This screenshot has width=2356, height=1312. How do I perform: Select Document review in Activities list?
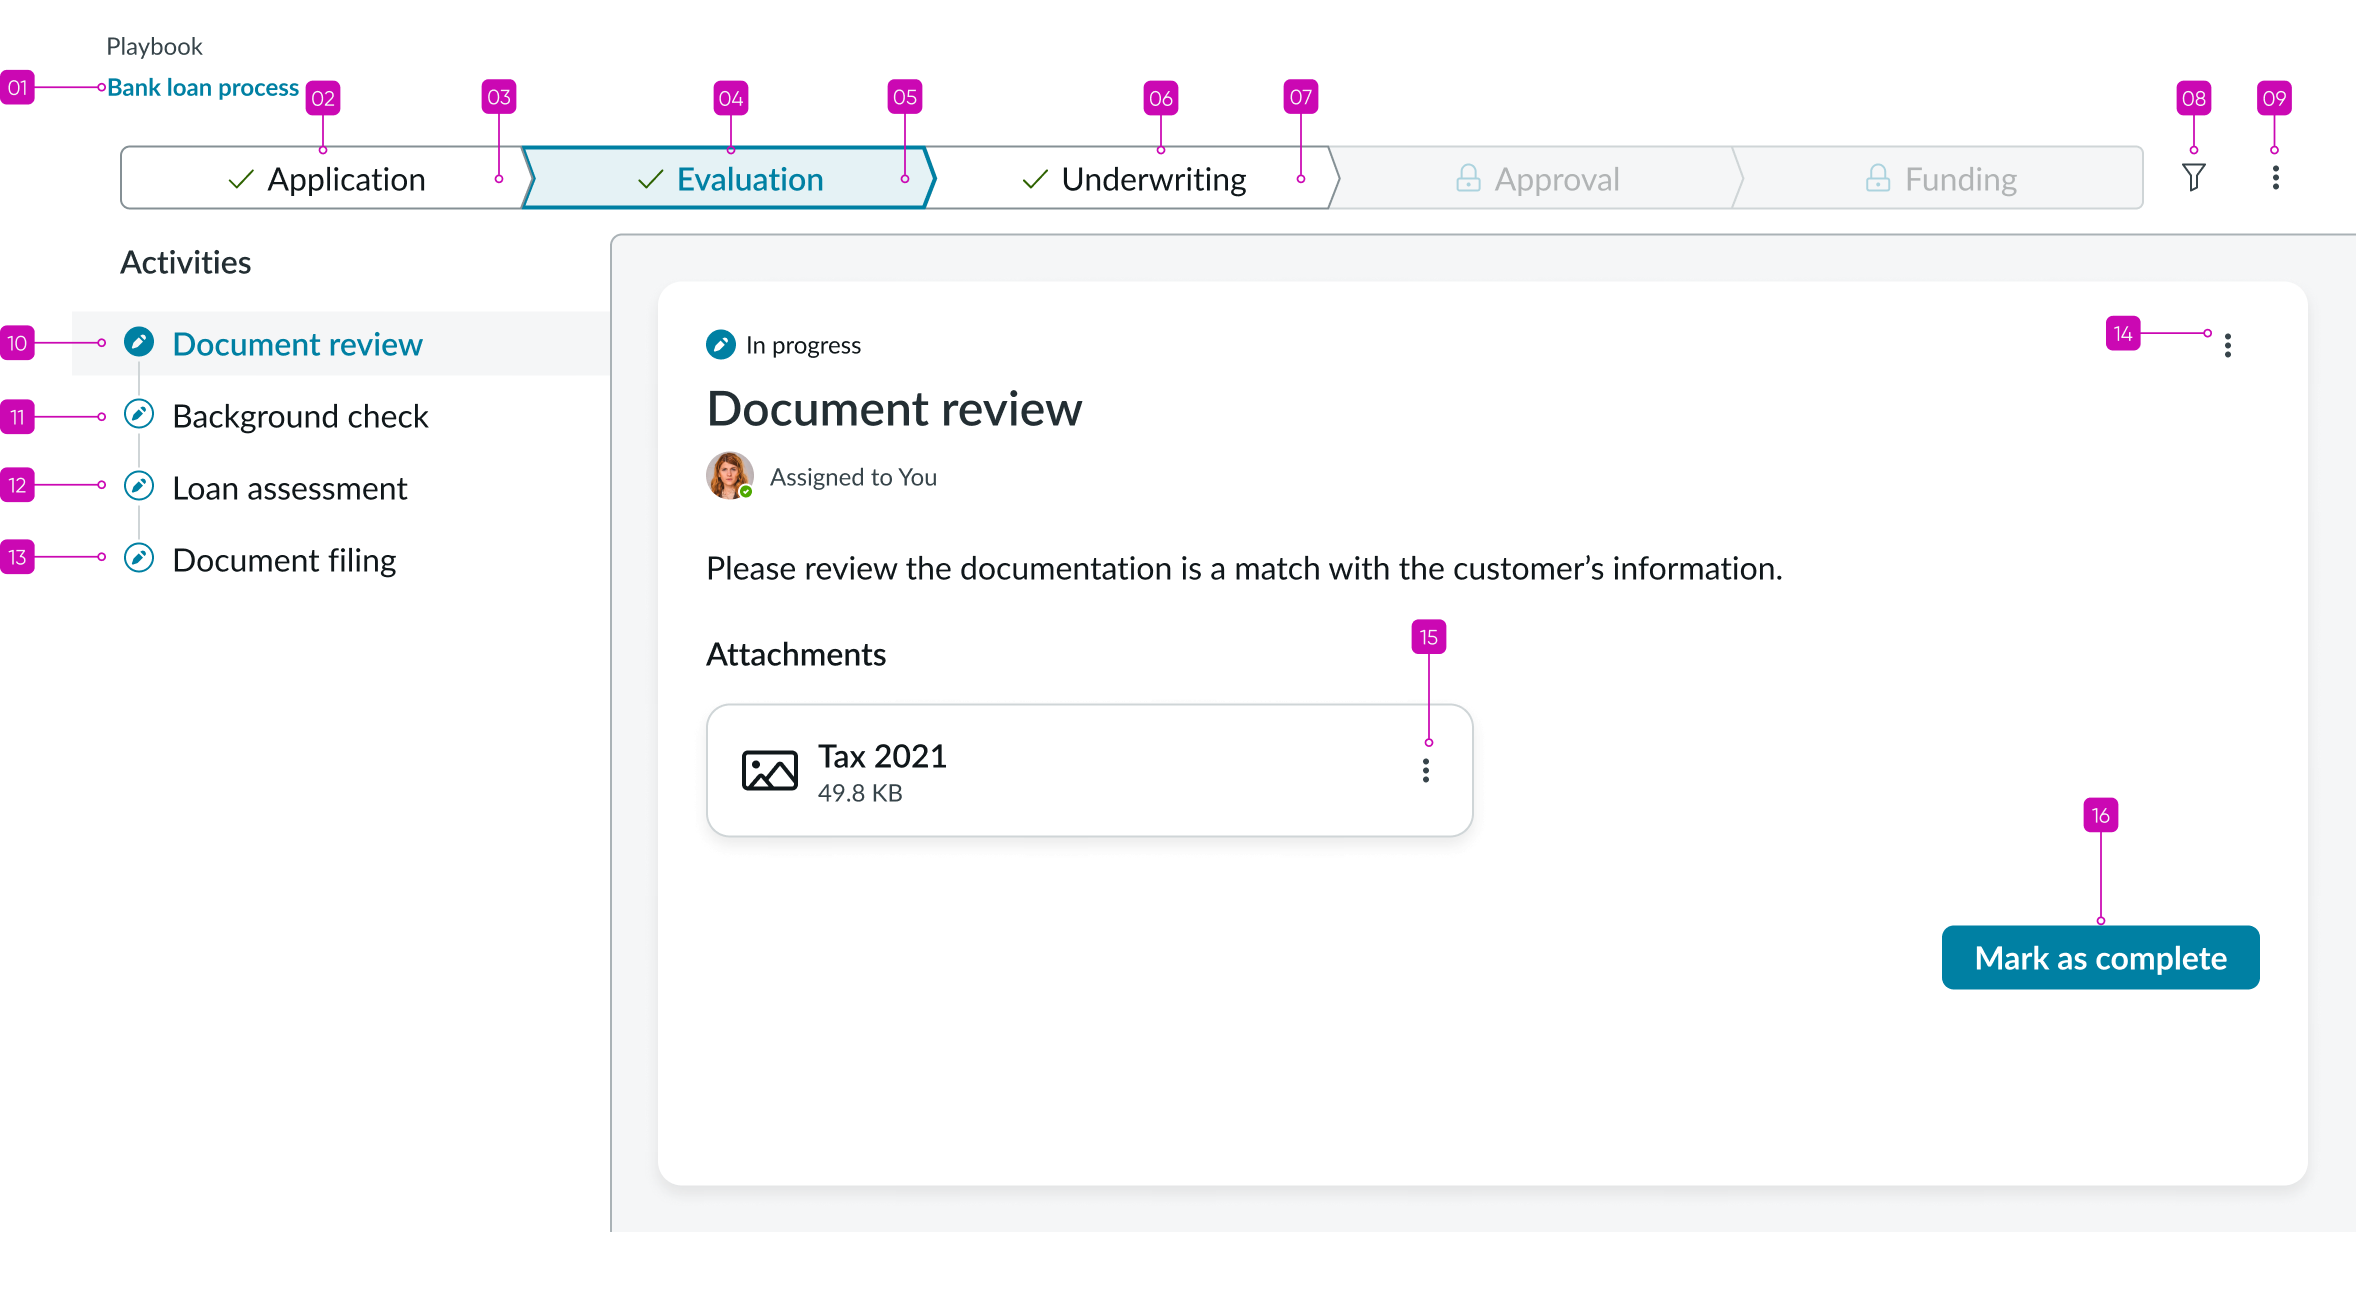point(297,344)
